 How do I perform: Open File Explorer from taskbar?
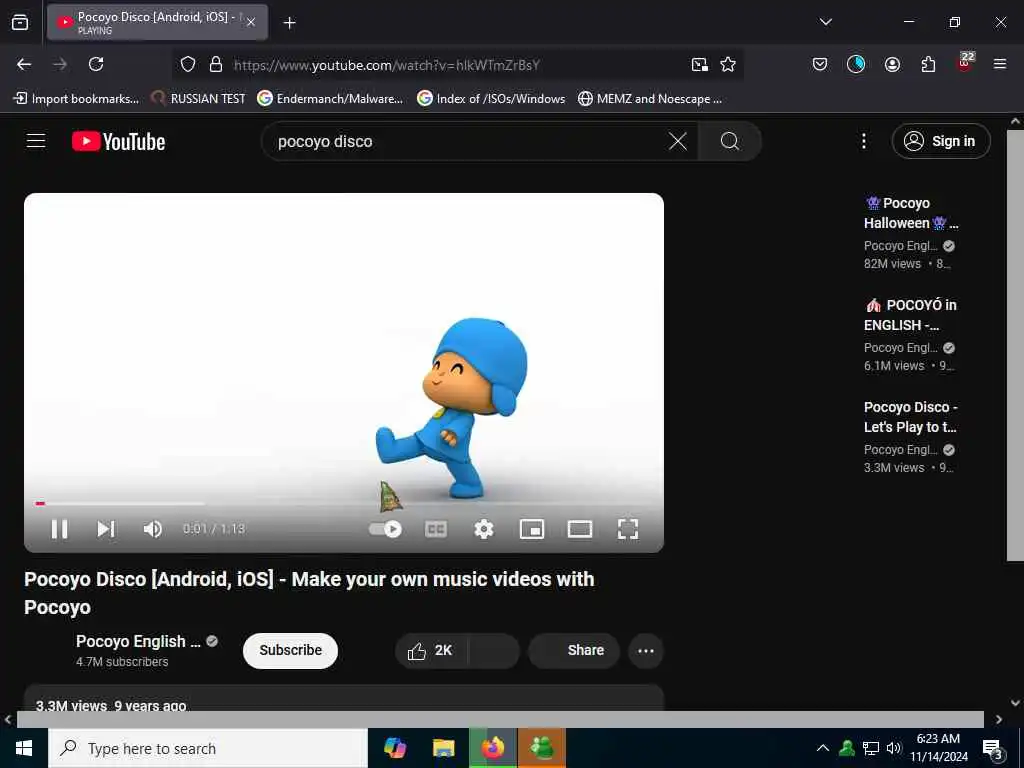pos(443,748)
